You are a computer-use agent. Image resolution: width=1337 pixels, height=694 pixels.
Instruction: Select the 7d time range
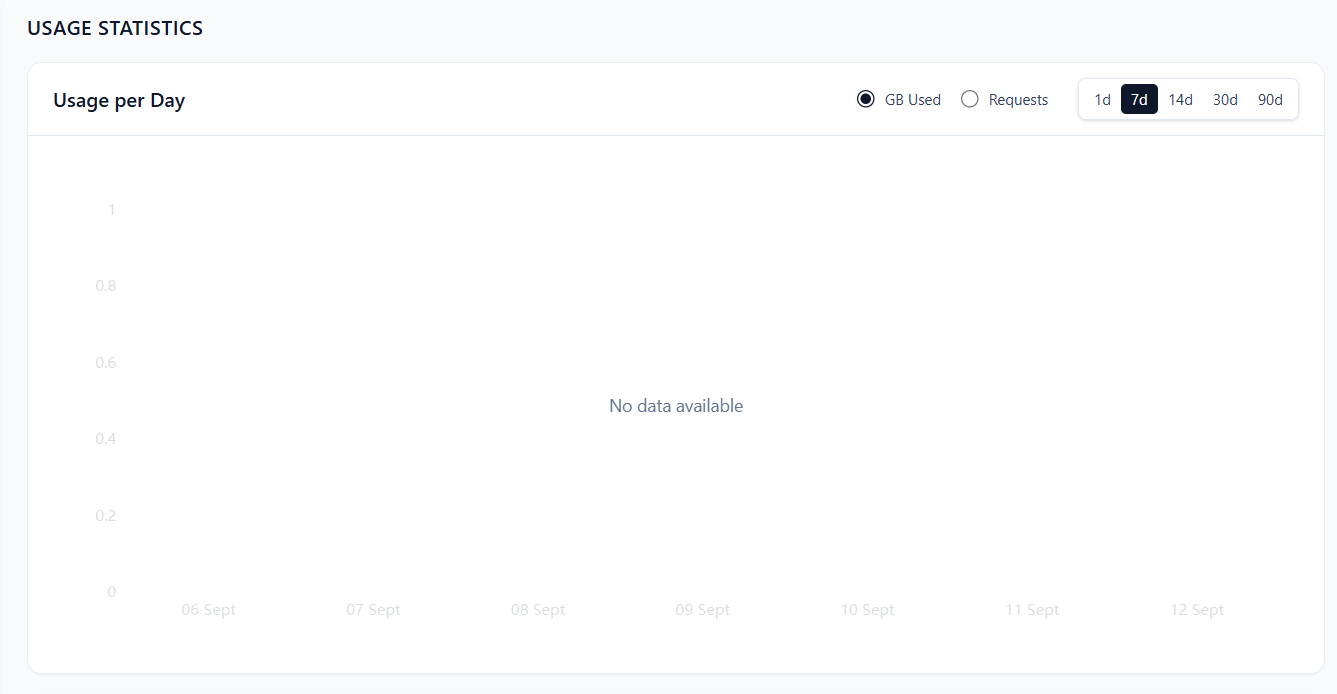1139,99
